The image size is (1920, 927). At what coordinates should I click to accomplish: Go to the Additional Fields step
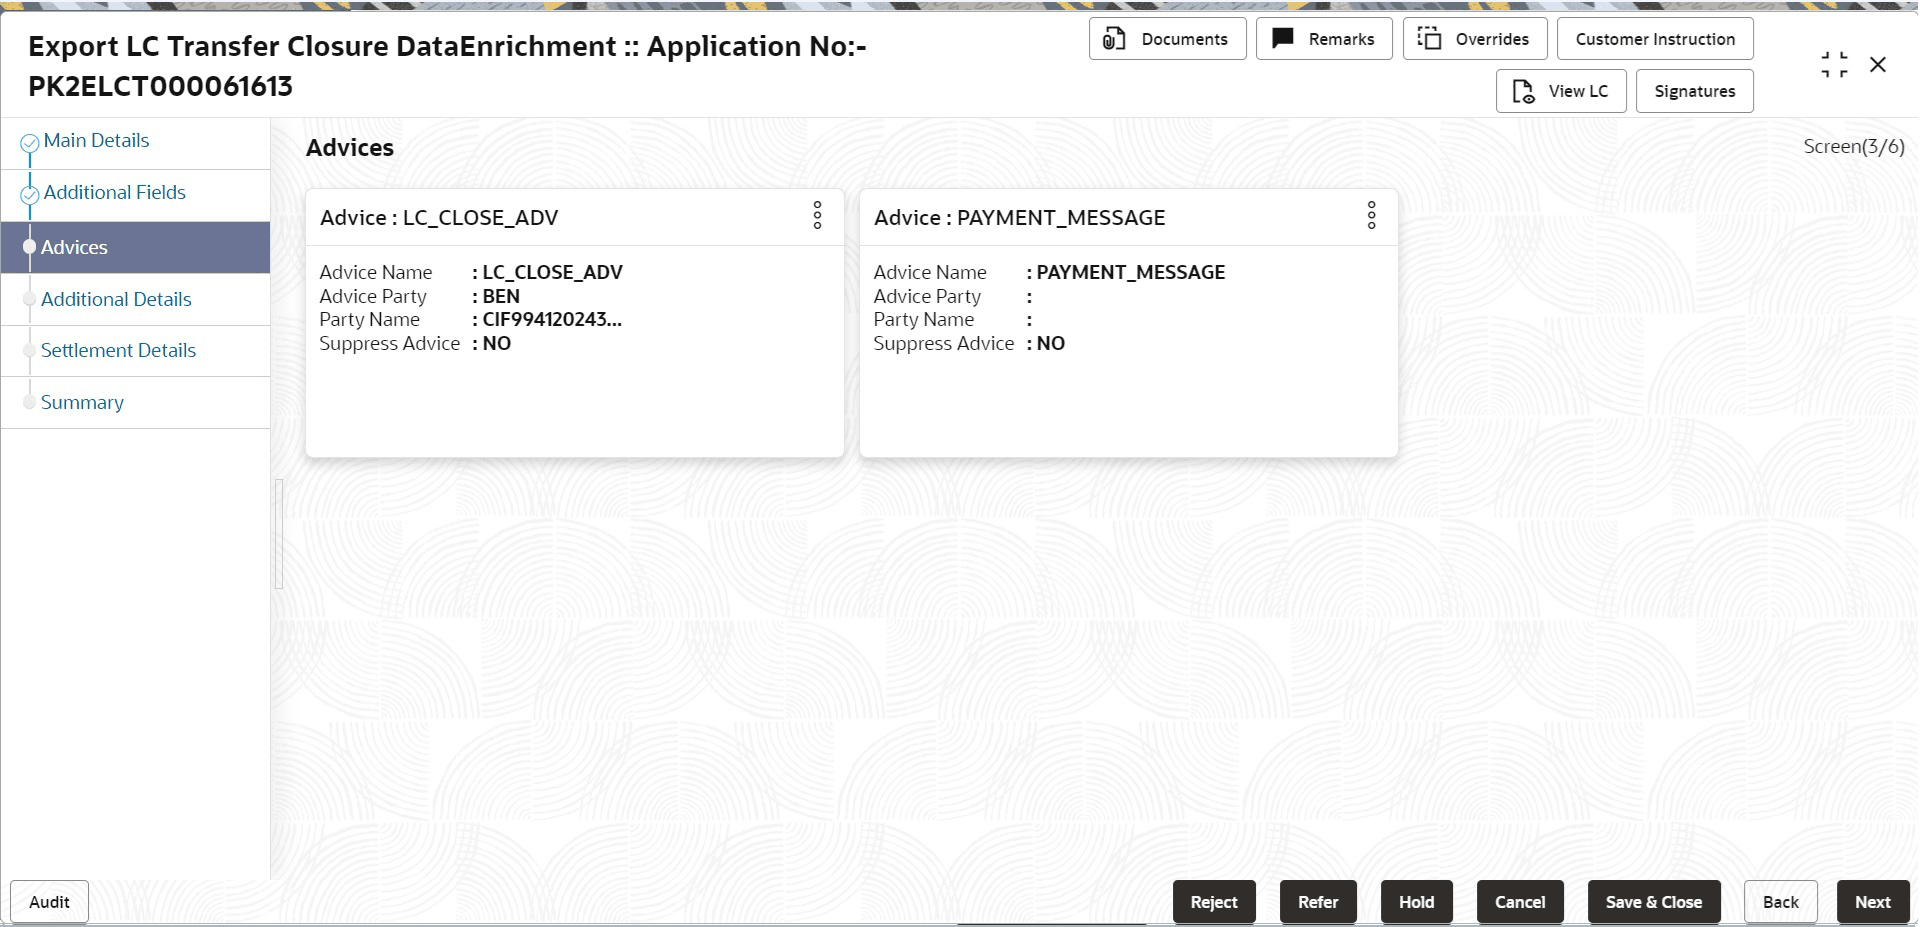click(115, 193)
